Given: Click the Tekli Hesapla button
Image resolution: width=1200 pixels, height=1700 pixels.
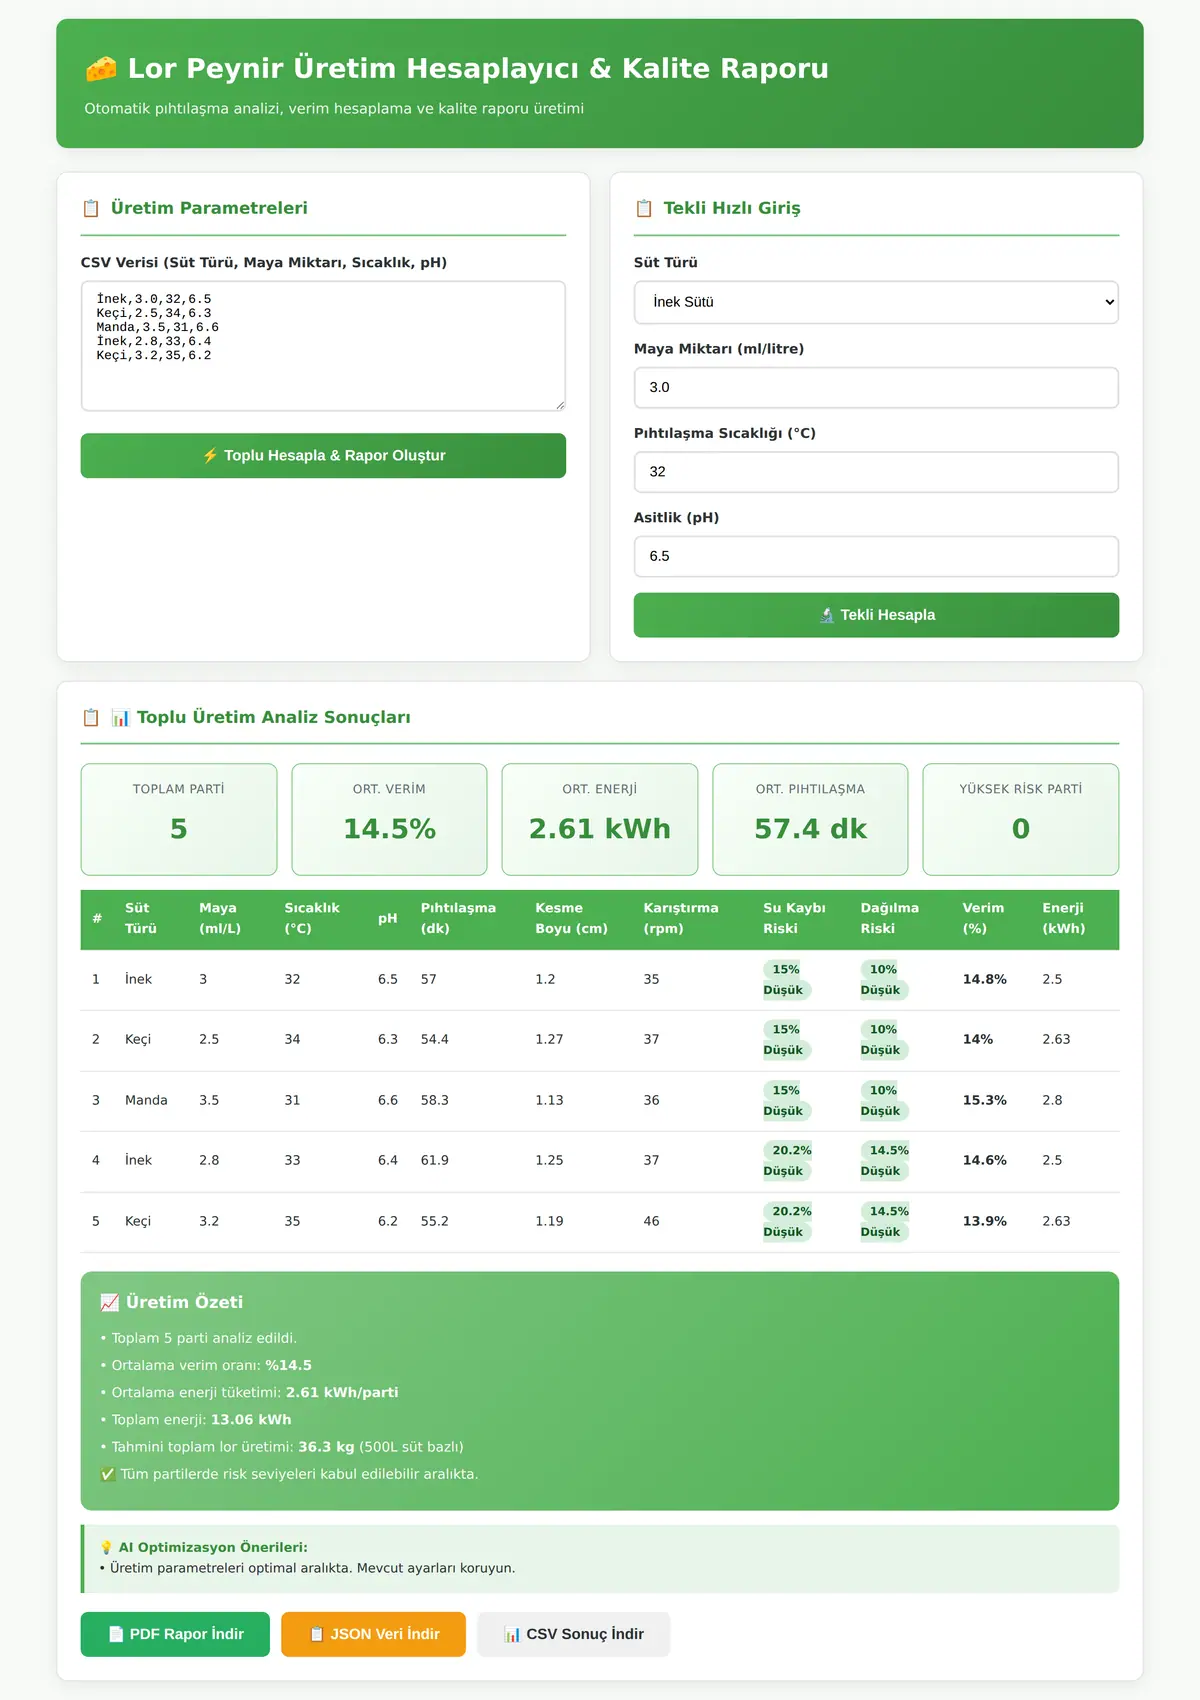Looking at the screenshot, I should tap(876, 615).
